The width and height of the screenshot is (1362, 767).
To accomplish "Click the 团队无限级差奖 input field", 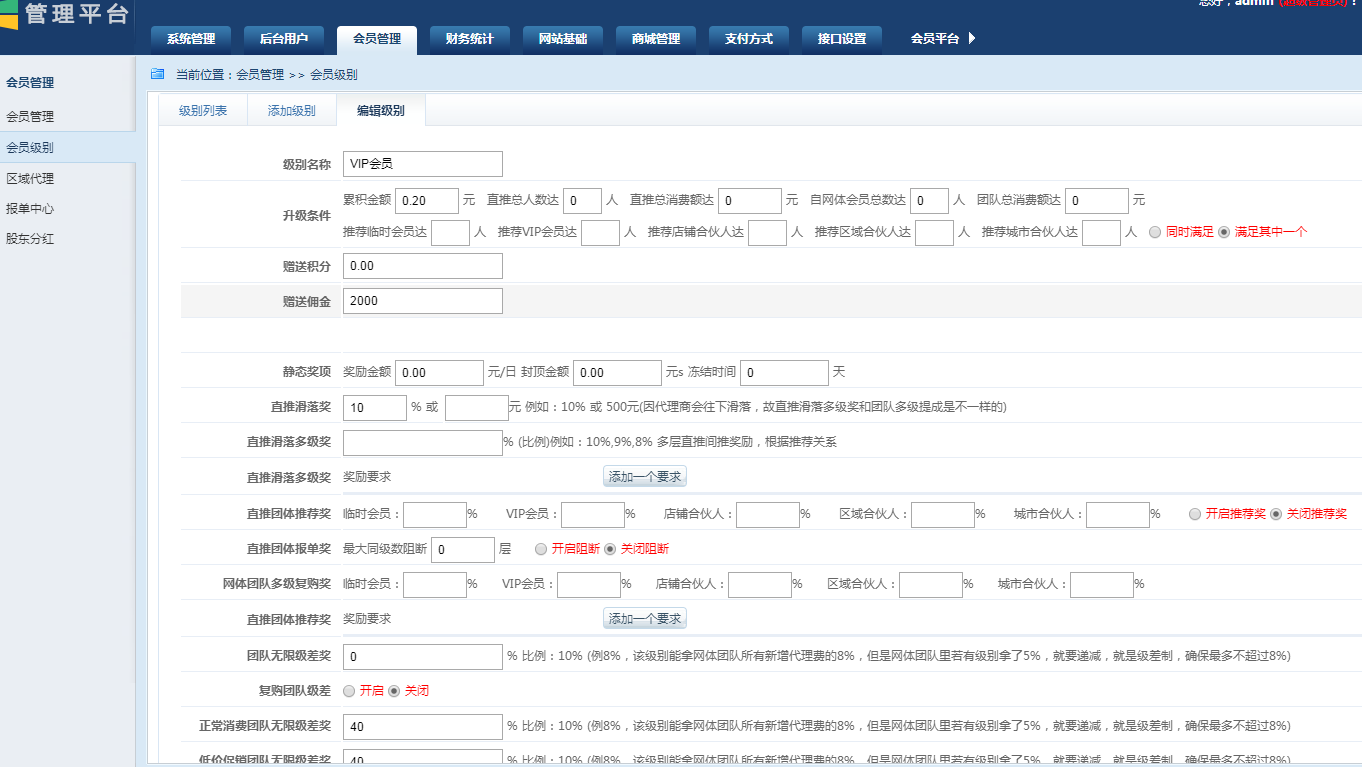I will point(423,656).
